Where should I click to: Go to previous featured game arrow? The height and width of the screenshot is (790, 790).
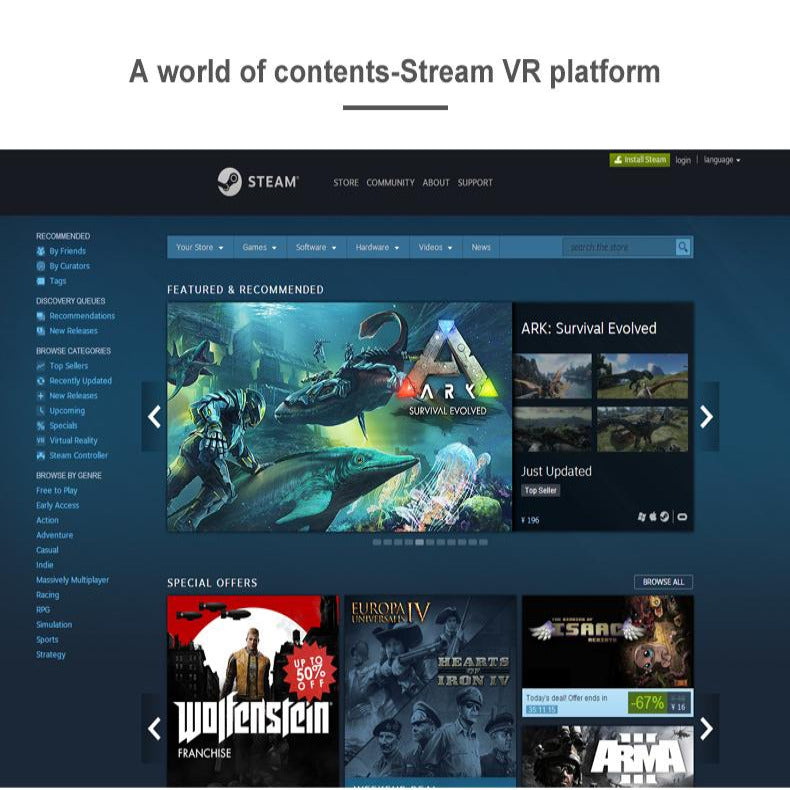154,417
